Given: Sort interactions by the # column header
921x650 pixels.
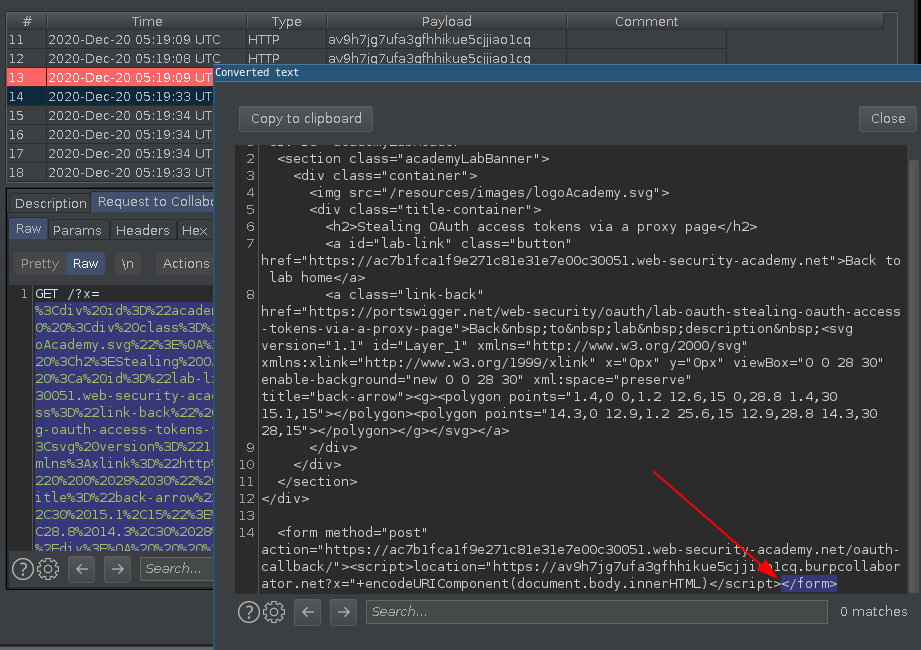Looking at the screenshot, I should 27,22.
